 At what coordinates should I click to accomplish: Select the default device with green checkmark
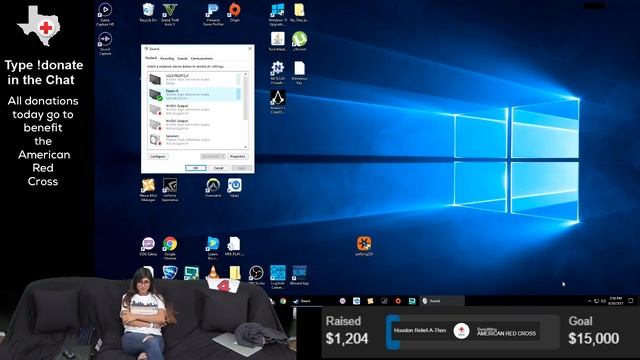tap(194, 94)
